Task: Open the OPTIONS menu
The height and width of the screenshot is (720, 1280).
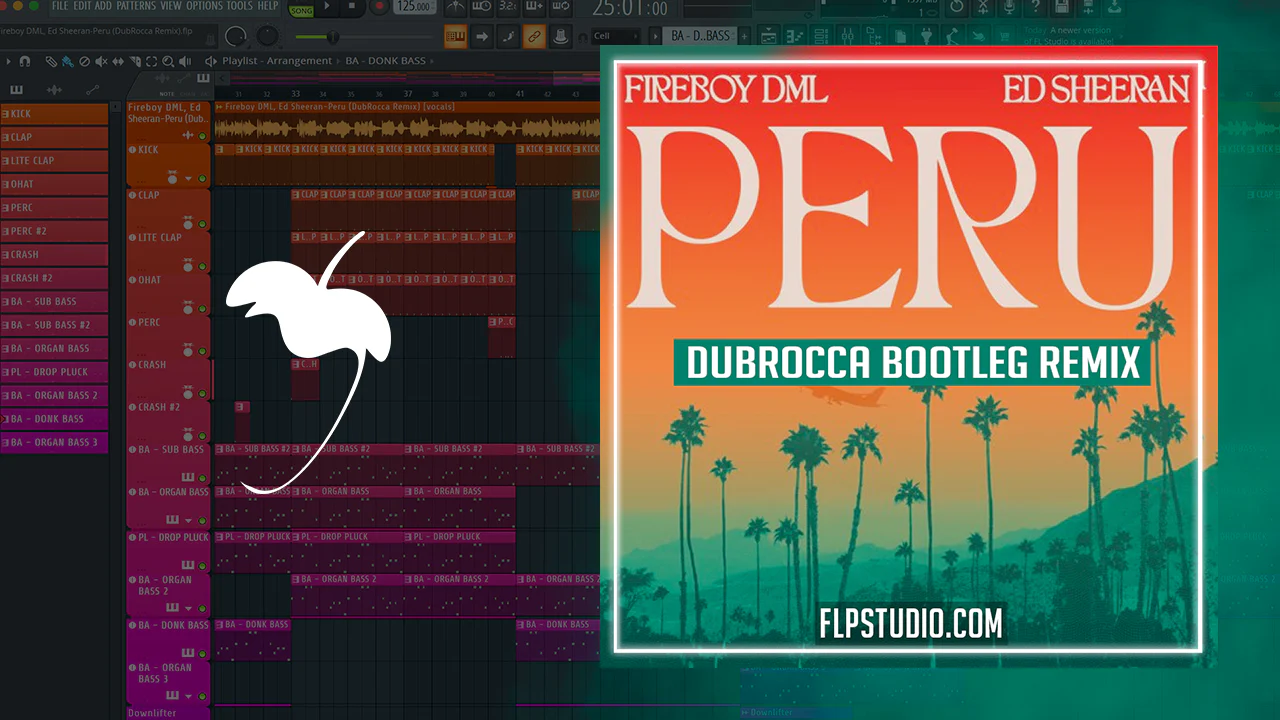Action: coord(204,6)
